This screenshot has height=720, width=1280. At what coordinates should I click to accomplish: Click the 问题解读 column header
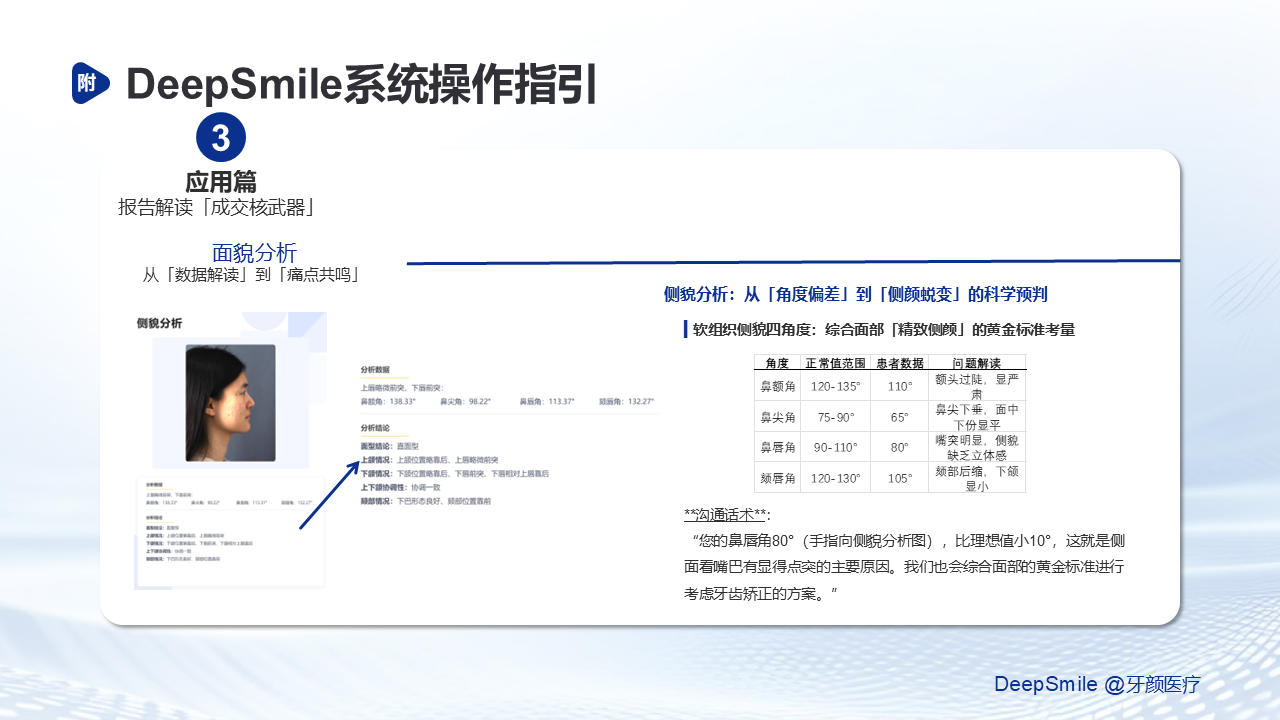pos(976,362)
